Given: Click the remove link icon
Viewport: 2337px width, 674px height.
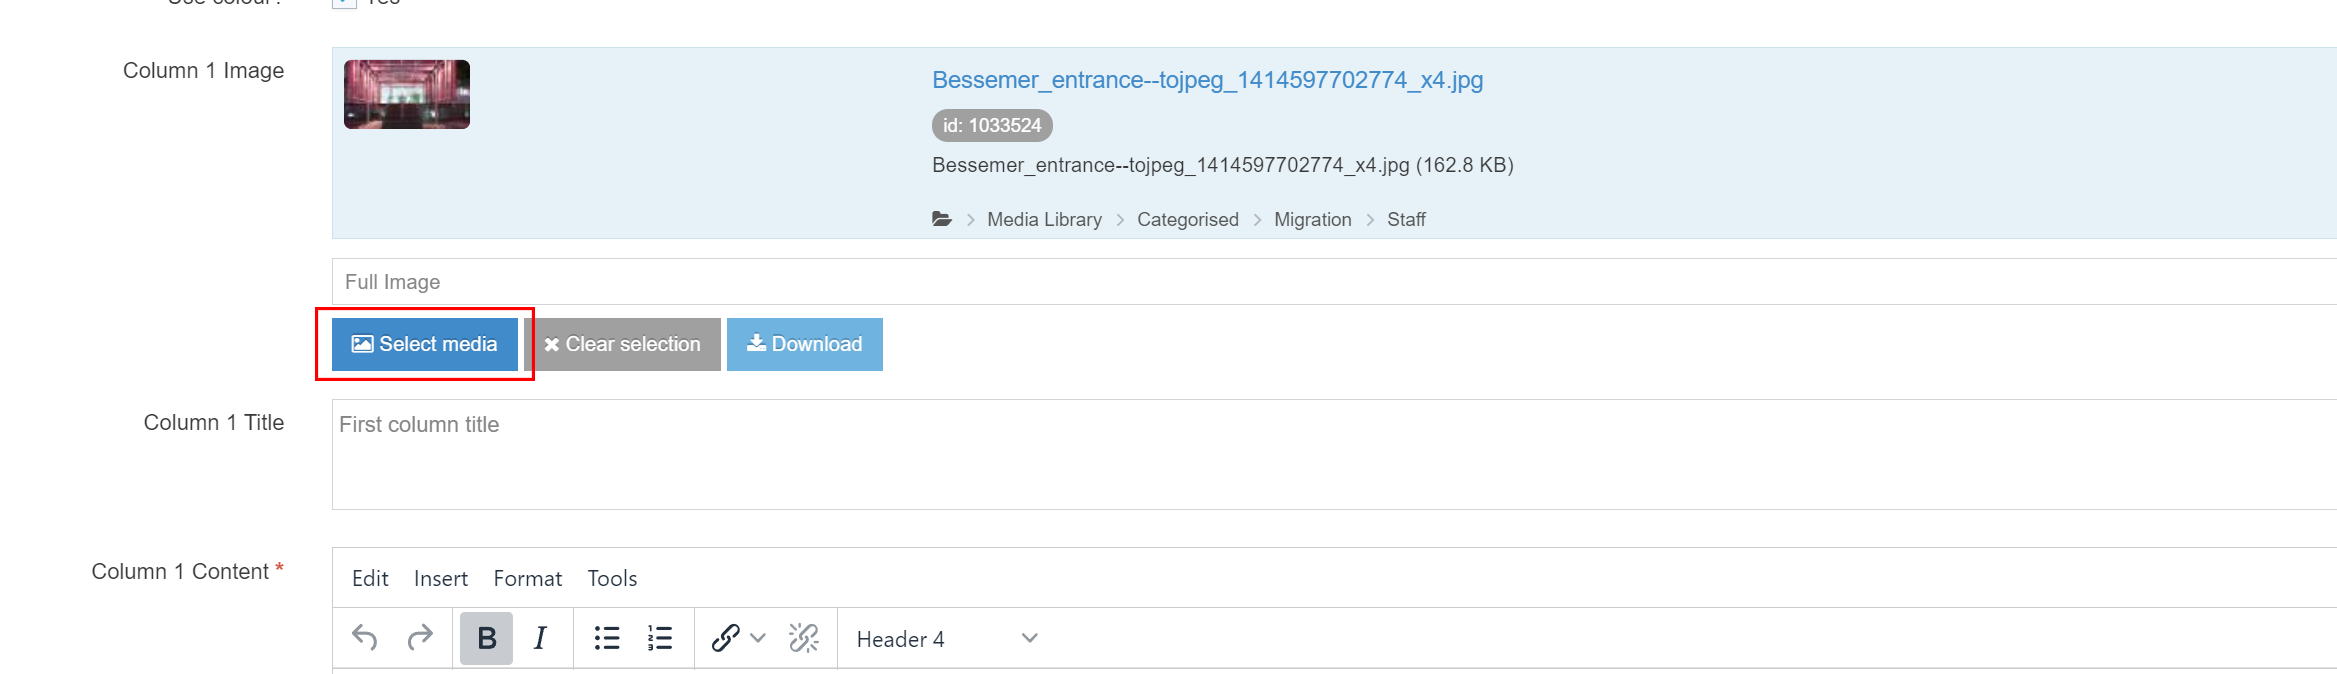Looking at the screenshot, I should [x=804, y=638].
